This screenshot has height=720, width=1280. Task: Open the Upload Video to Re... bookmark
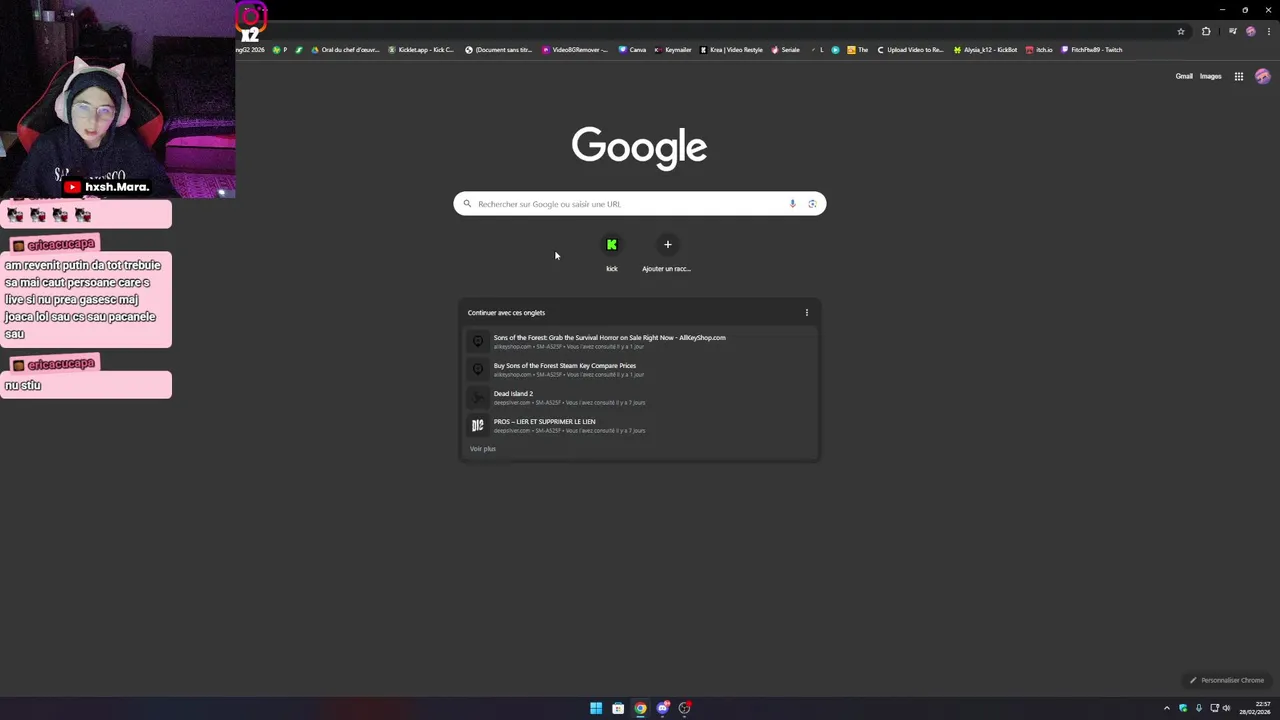click(910, 49)
